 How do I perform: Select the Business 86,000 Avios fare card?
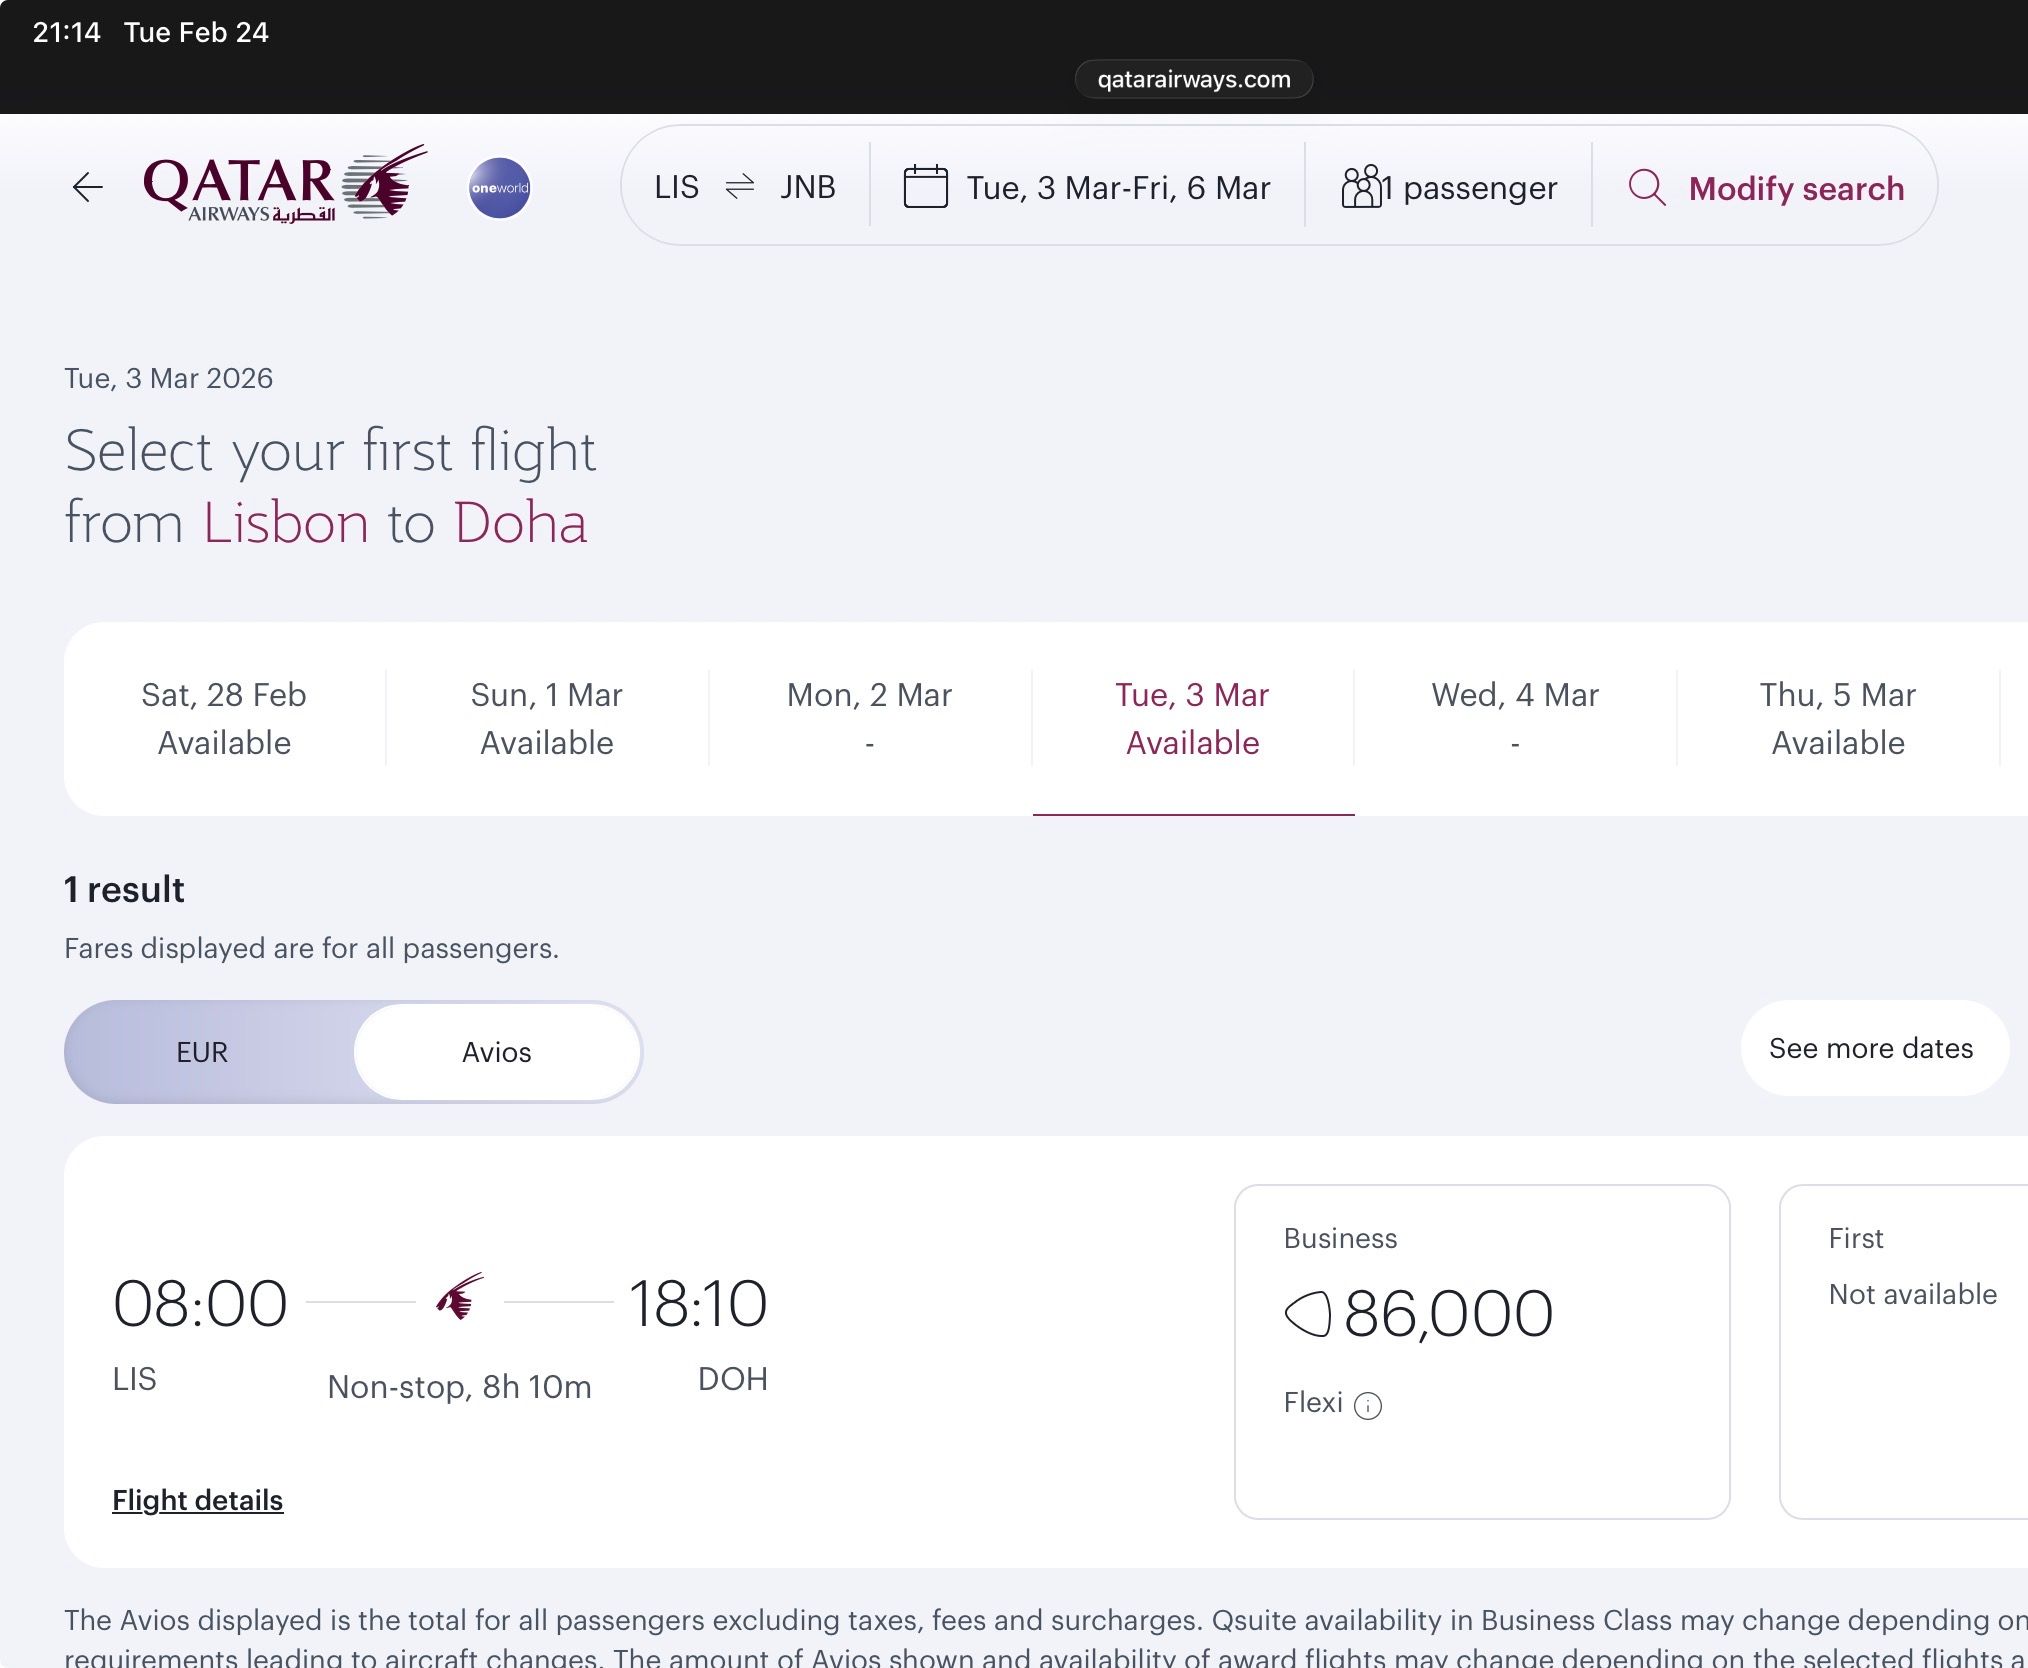click(1482, 1352)
